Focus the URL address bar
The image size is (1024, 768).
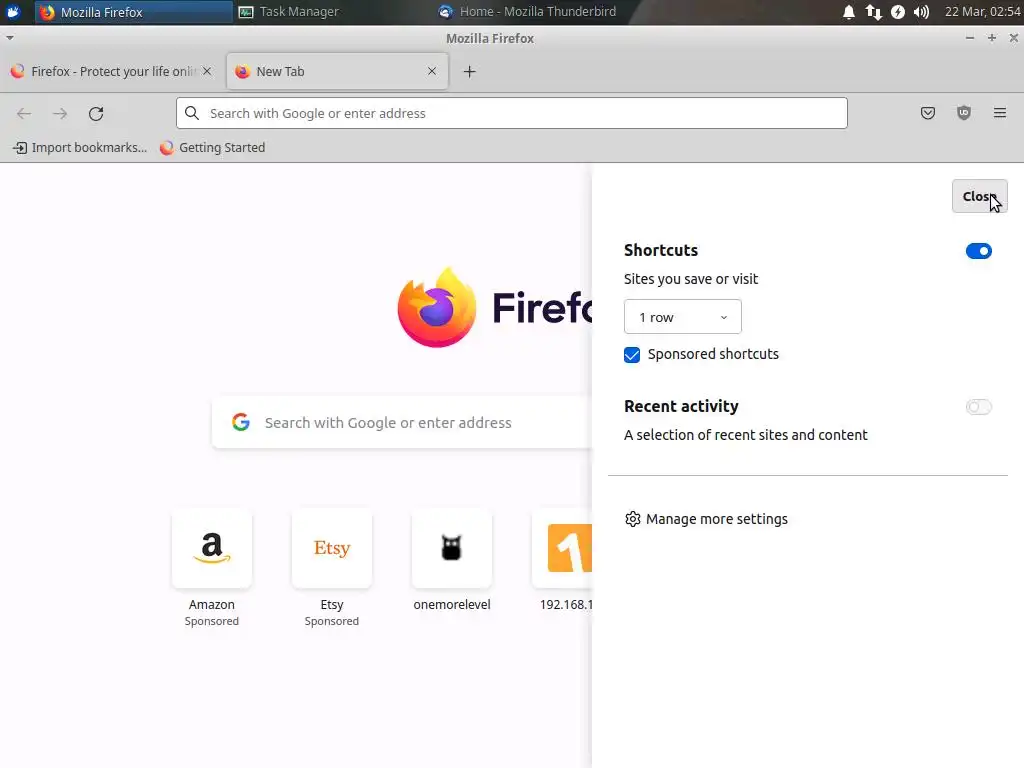coord(511,113)
